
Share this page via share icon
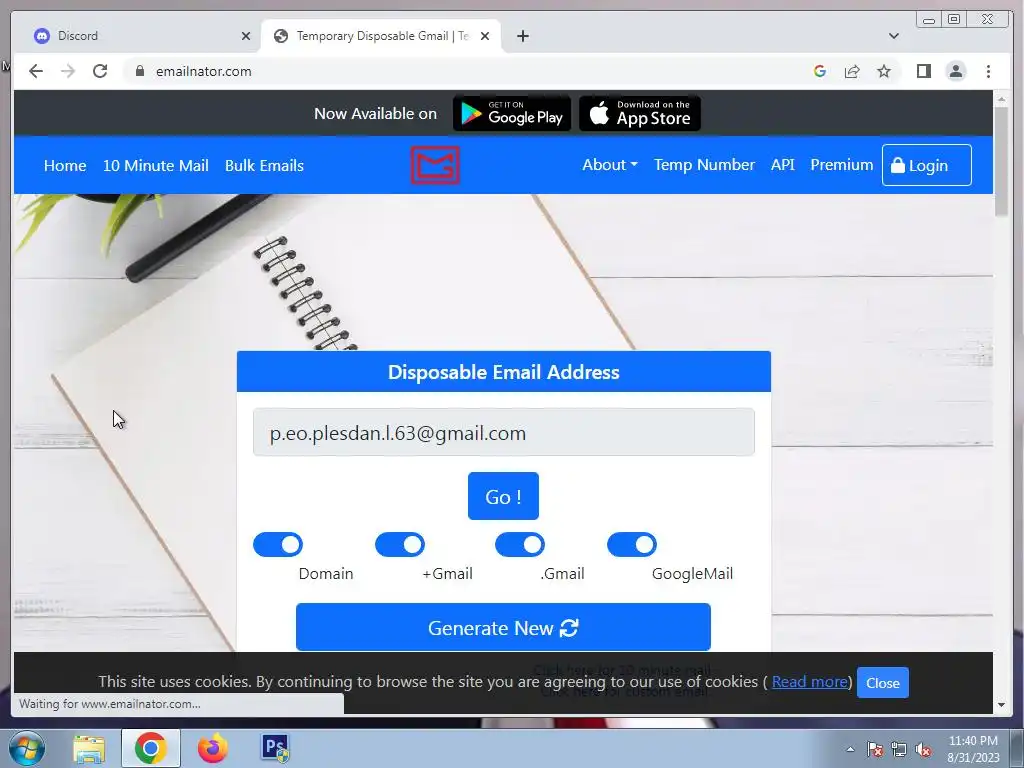click(852, 71)
